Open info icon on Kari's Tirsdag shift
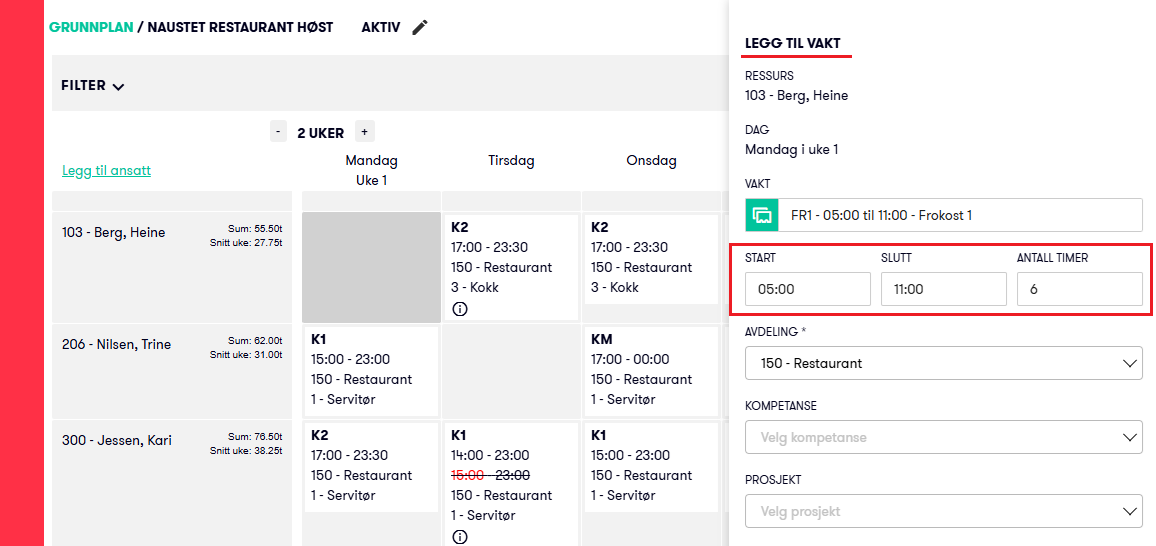The height and width of the screenshot is (546, 1156). 460,537
